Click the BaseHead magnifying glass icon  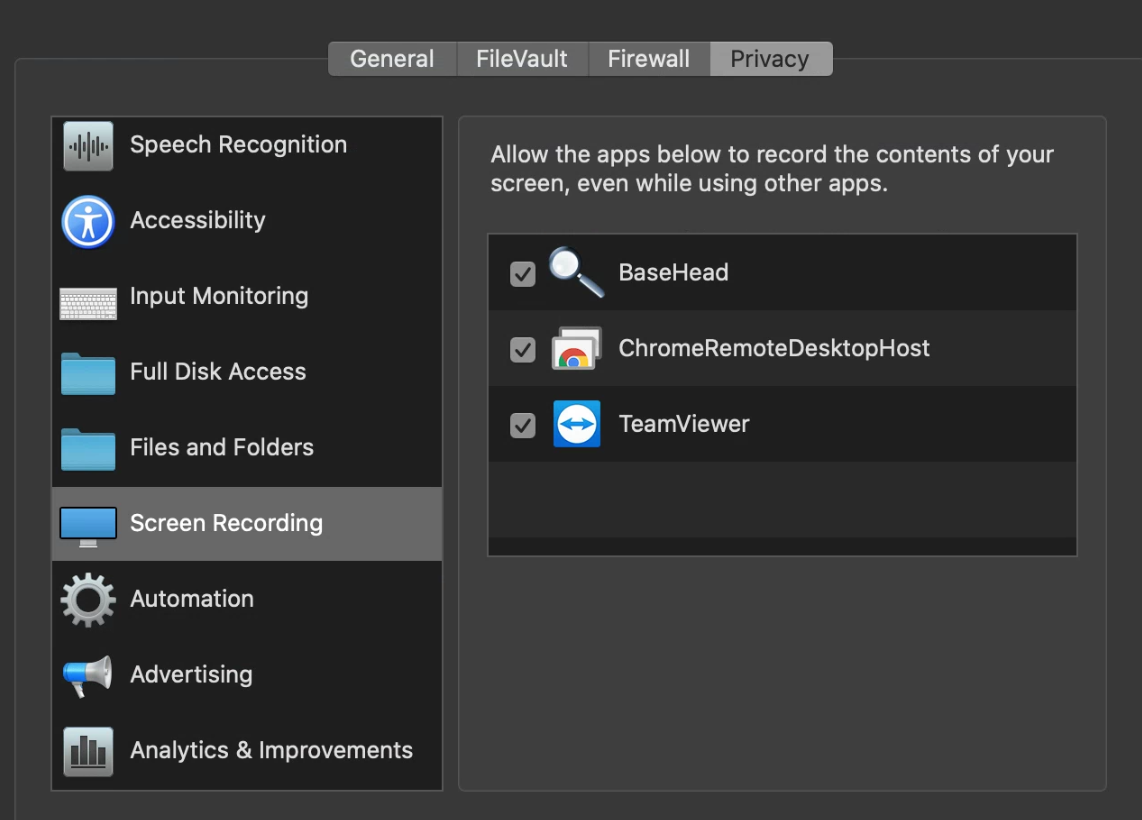click(x=576, y=272)
